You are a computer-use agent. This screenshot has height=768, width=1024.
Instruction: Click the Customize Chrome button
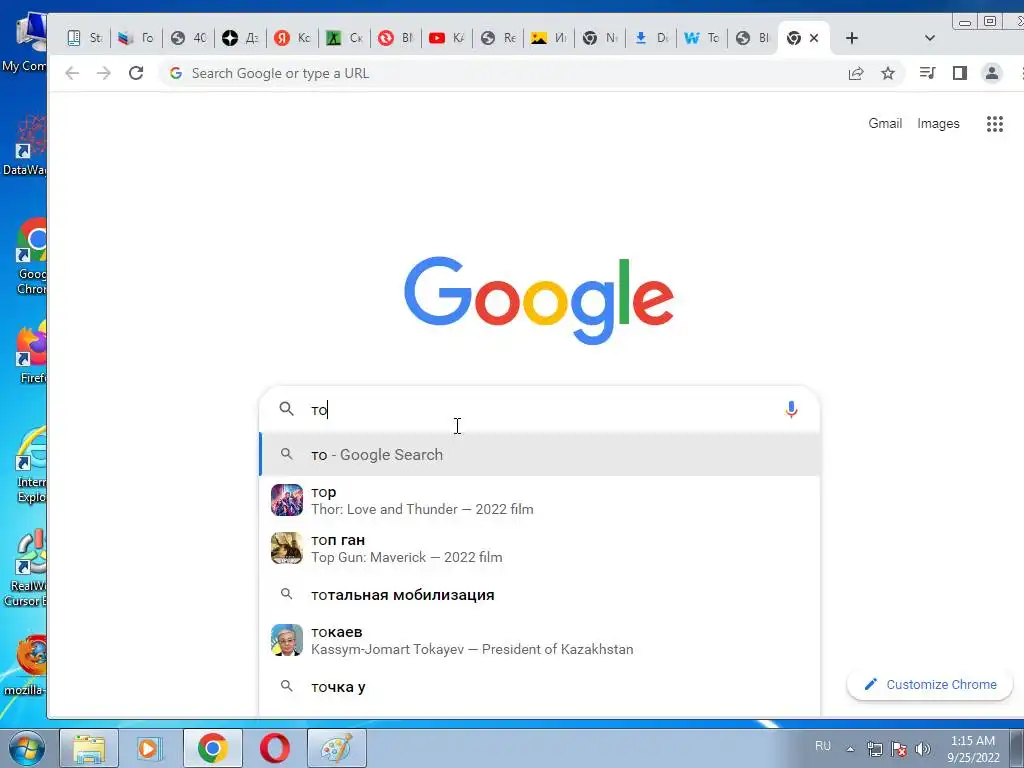point(930,684)
